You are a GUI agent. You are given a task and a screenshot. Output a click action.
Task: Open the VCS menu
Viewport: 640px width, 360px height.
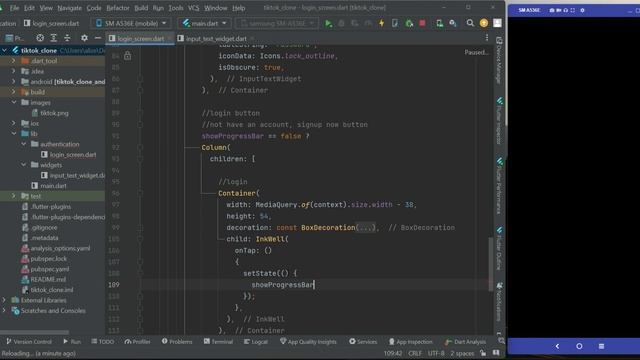pos(193,8)
